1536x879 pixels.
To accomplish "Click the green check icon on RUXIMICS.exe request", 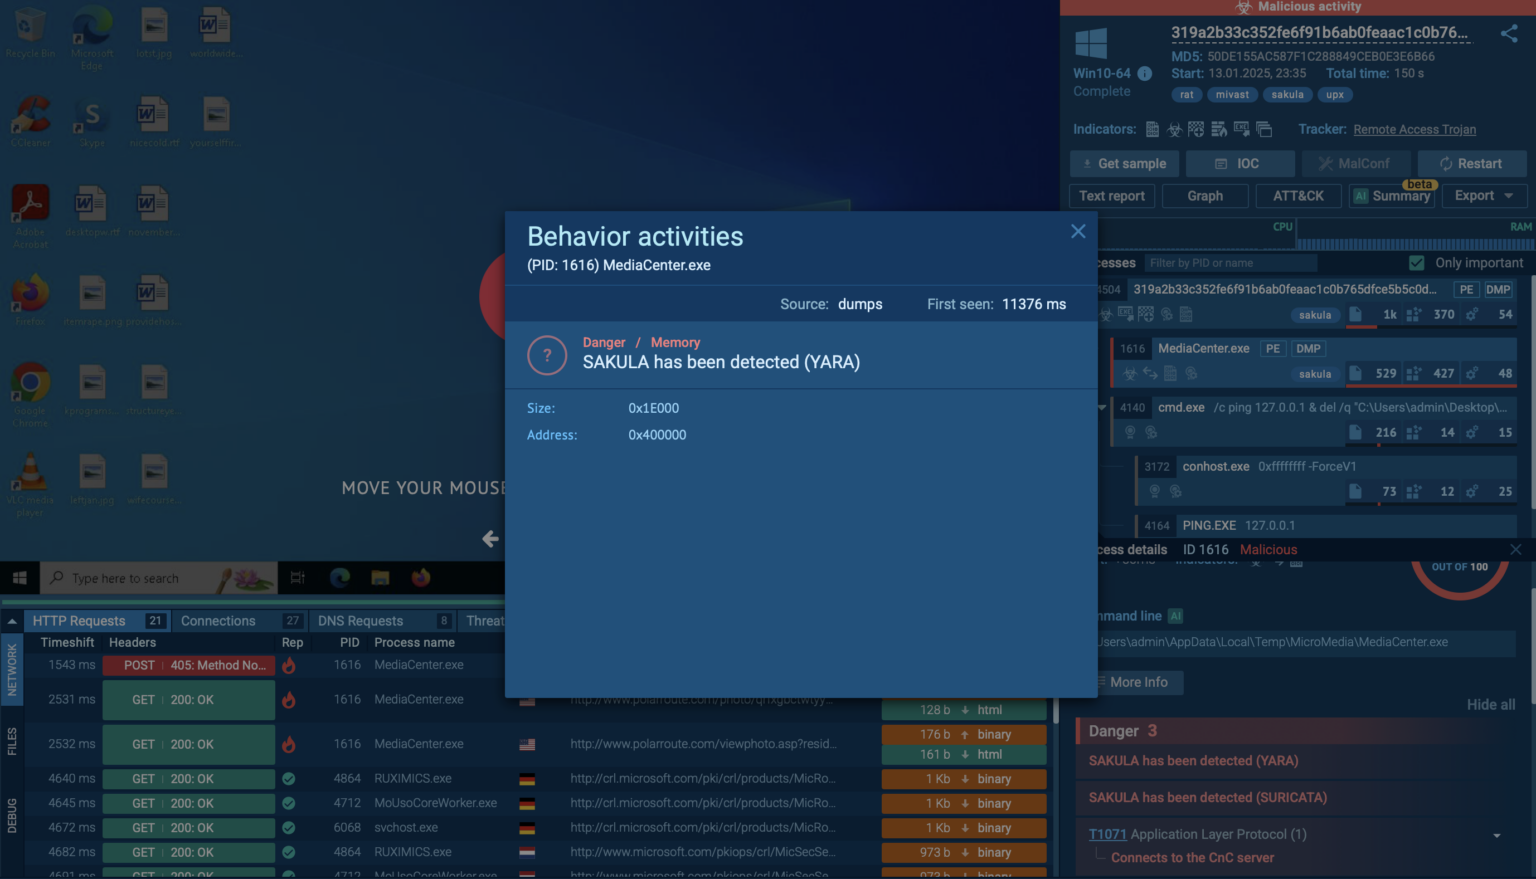I will (x=289, y=778).
